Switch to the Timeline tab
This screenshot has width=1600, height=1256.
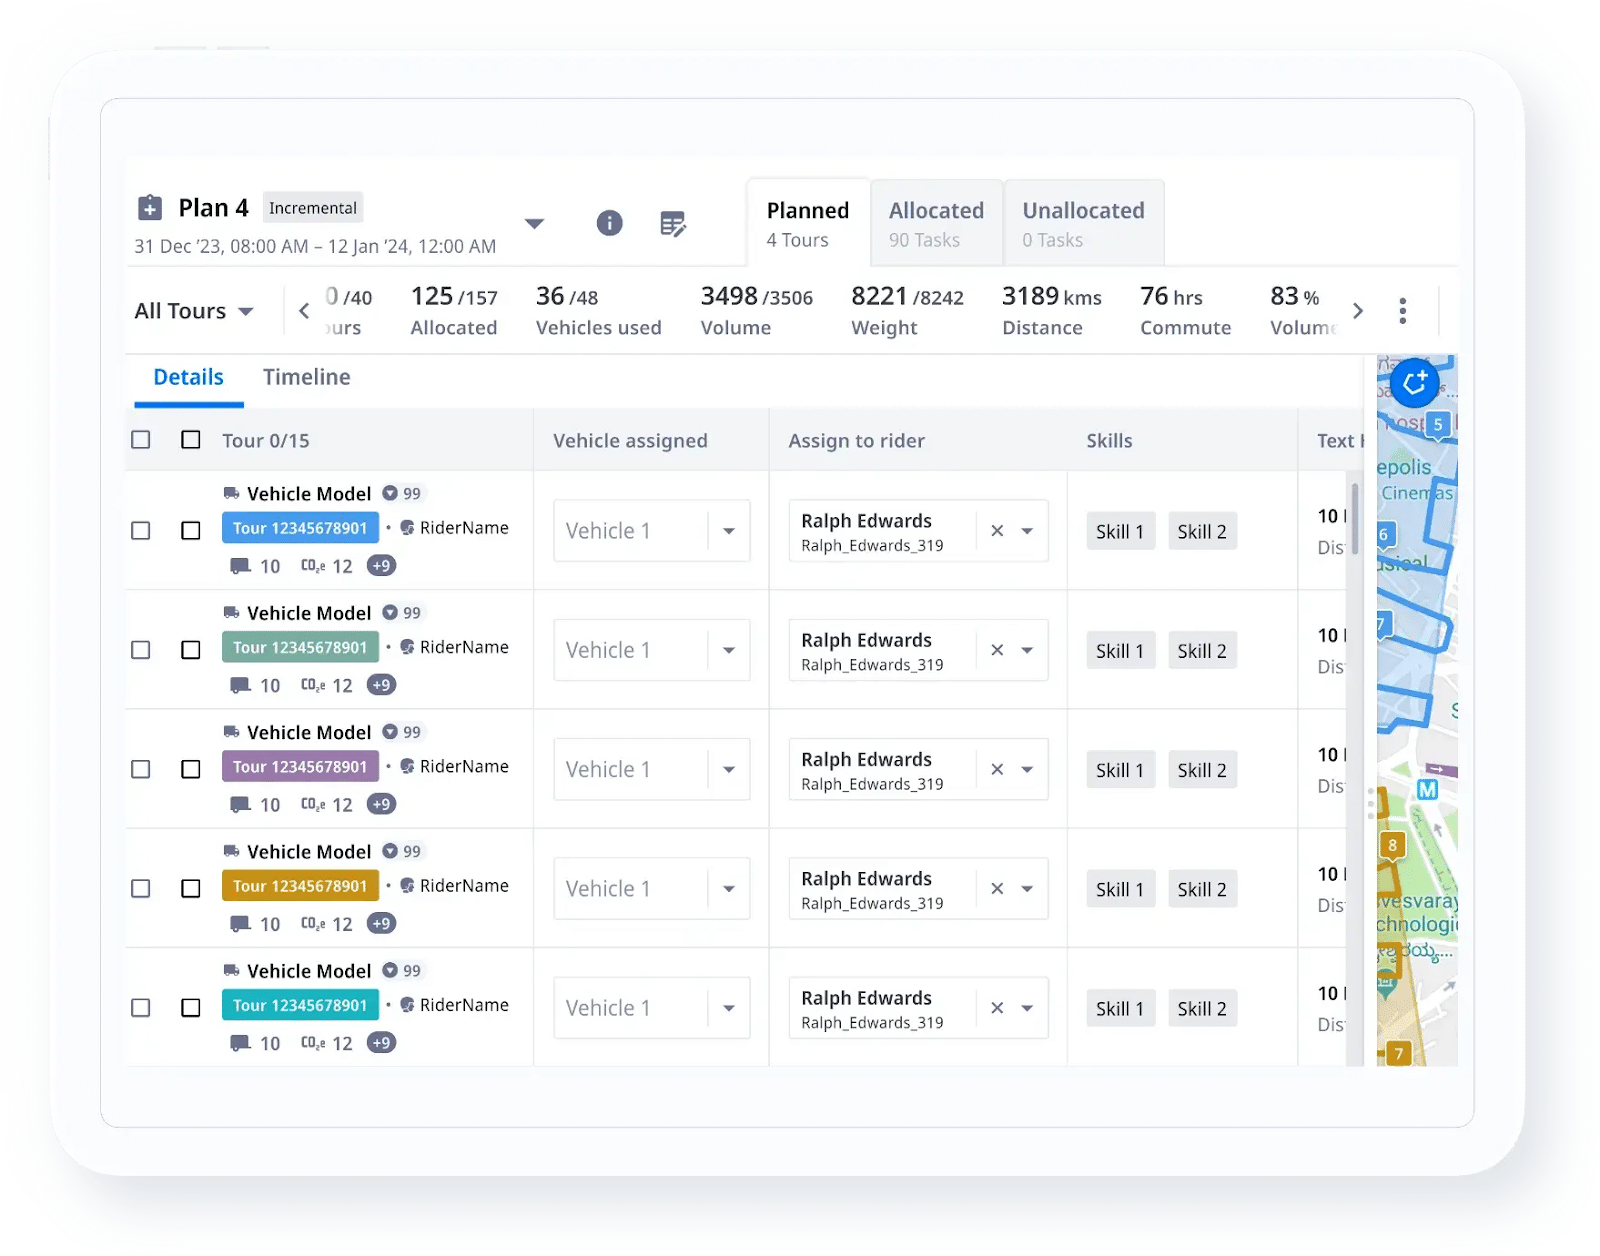click(x=306, y=378)
